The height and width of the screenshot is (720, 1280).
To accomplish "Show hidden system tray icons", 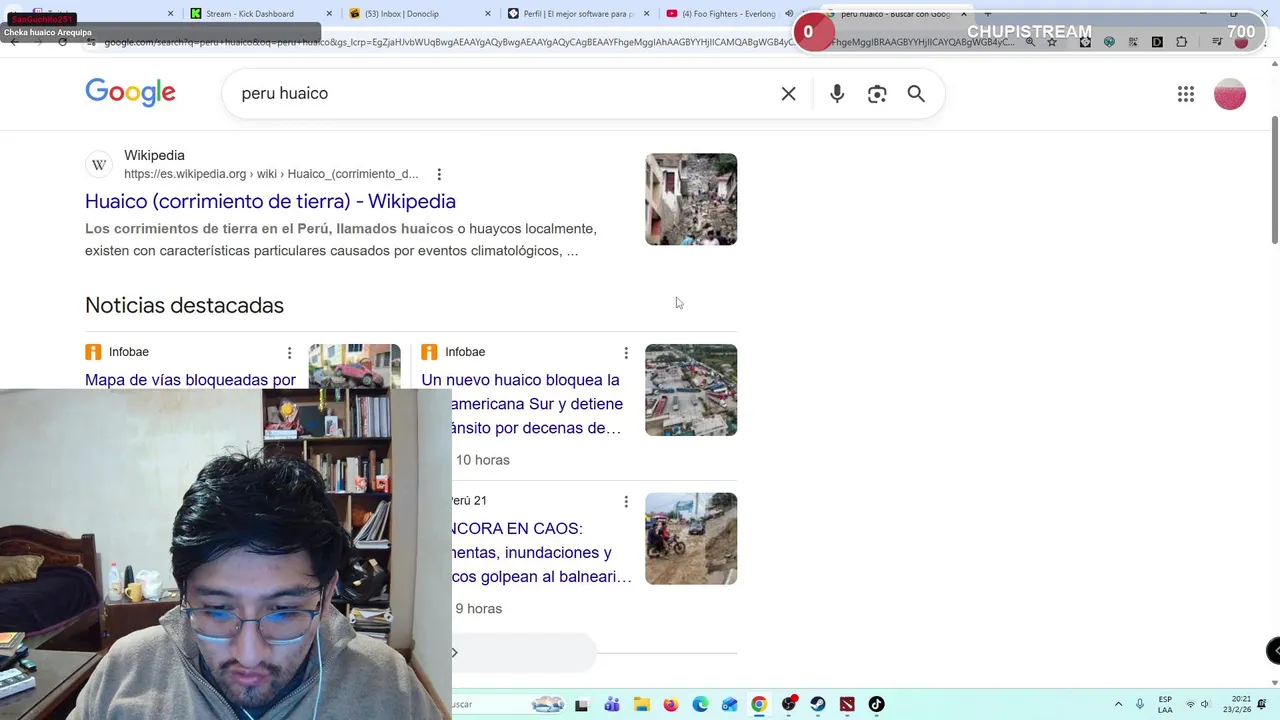I will click(1118, 705).
